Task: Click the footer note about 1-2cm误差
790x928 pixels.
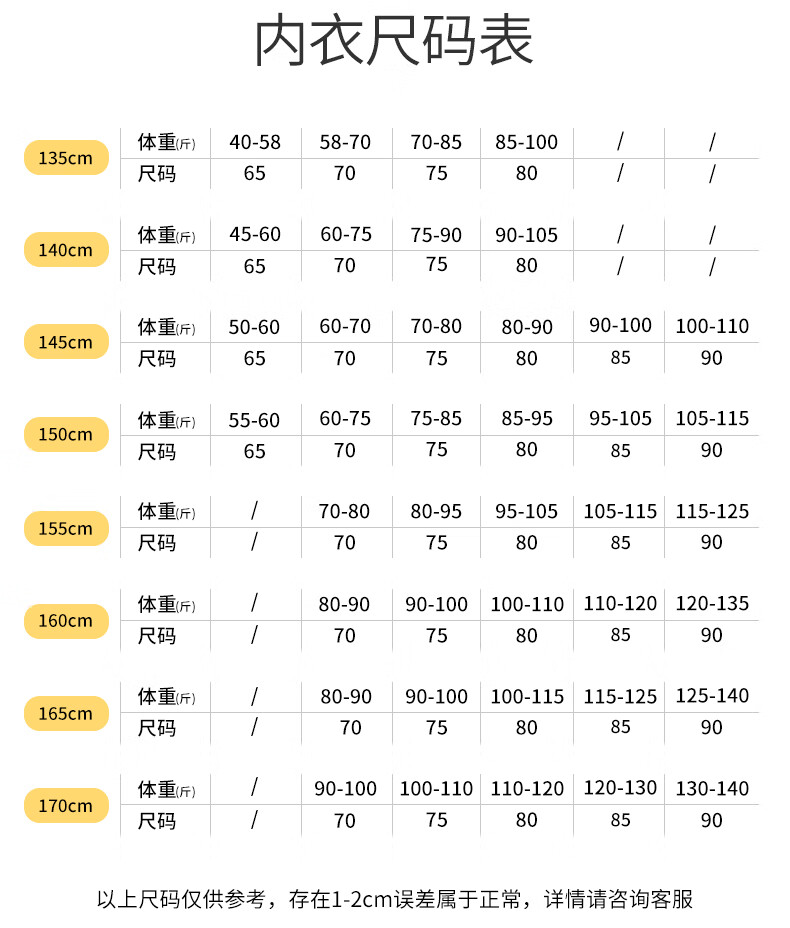Action: click(x=395, y=899)
